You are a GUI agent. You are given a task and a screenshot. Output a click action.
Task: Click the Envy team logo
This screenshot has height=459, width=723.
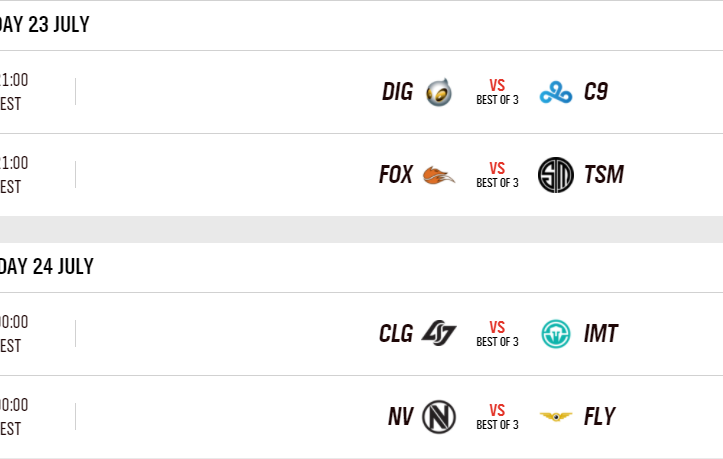click(438, 417)
